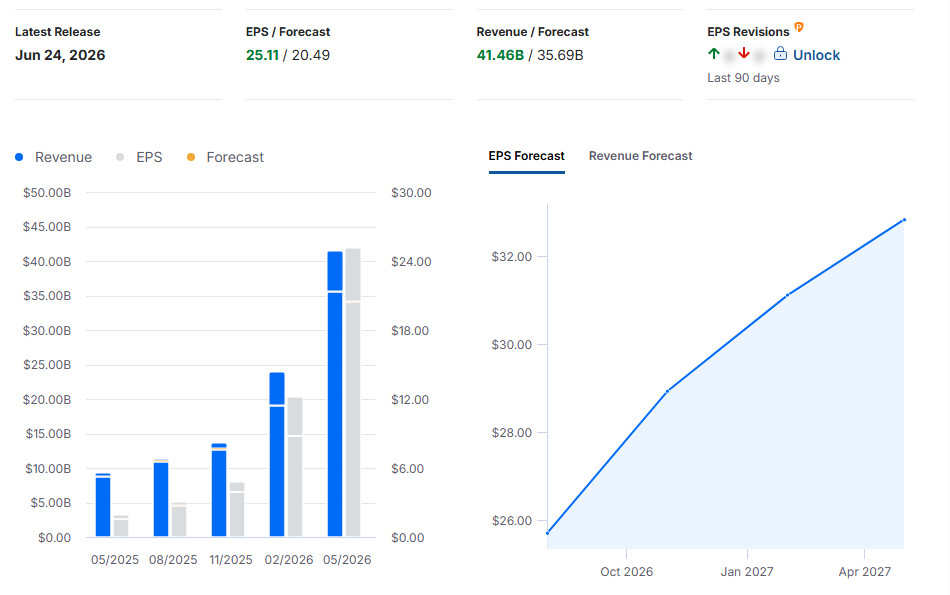
Task: Click the '$26.00' forecast axis label
Action: point(512,521)
